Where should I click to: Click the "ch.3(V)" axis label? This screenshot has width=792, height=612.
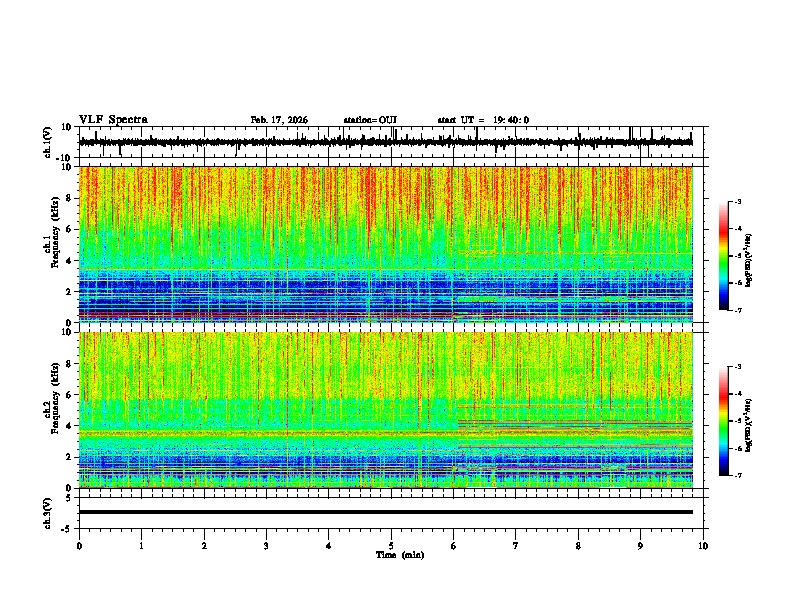point(48,513)
